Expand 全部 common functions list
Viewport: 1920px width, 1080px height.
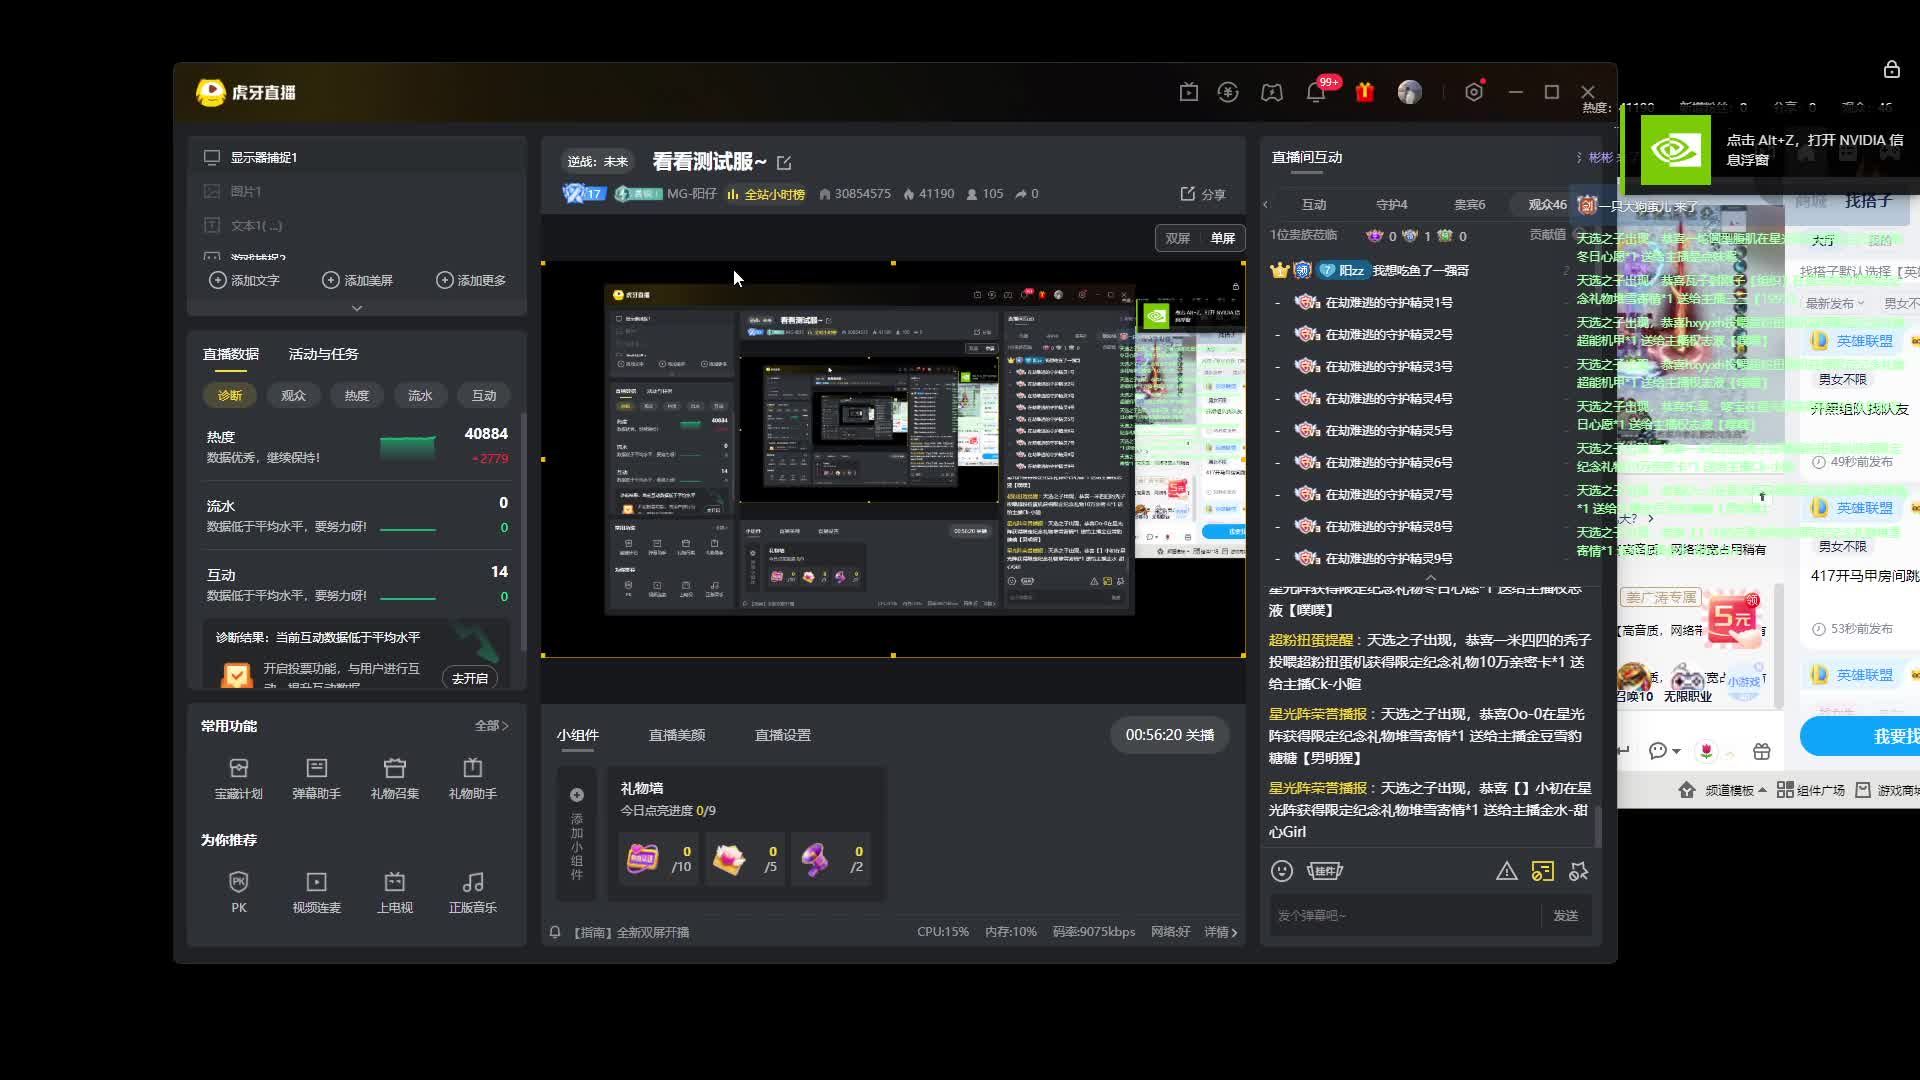(x=491, y=726)
